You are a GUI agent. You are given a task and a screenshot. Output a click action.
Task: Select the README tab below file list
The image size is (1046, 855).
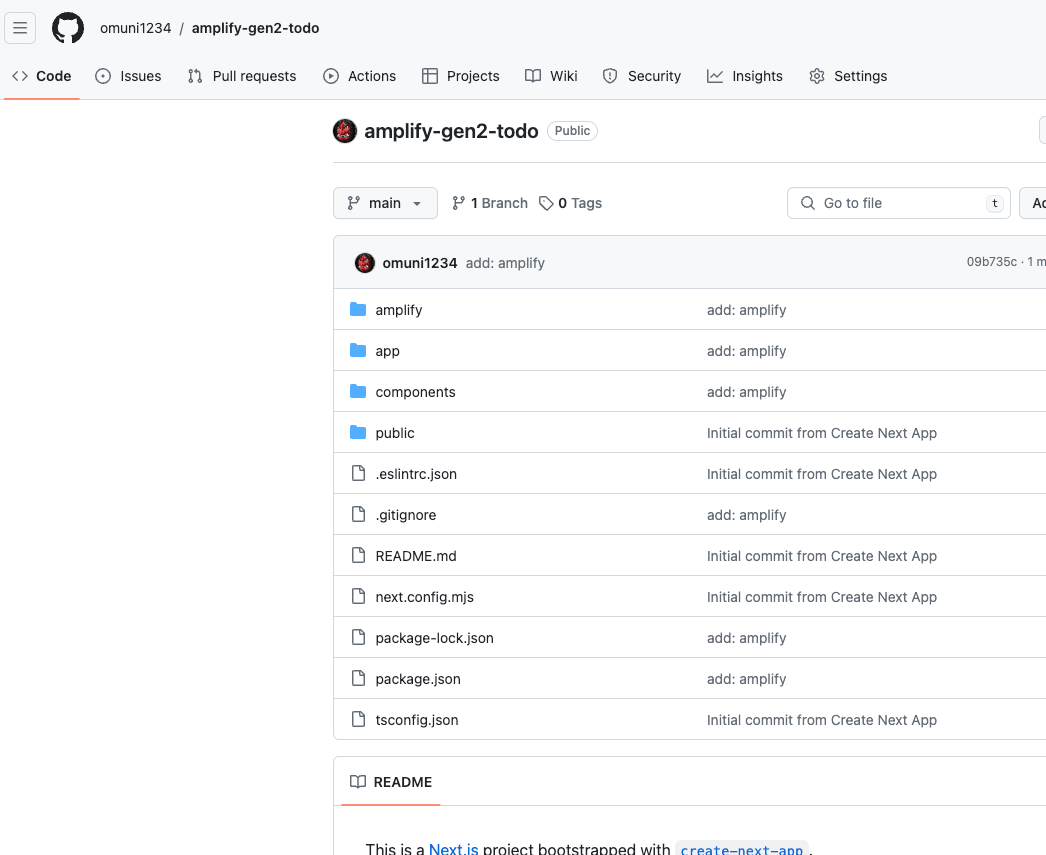pos(391,782)
